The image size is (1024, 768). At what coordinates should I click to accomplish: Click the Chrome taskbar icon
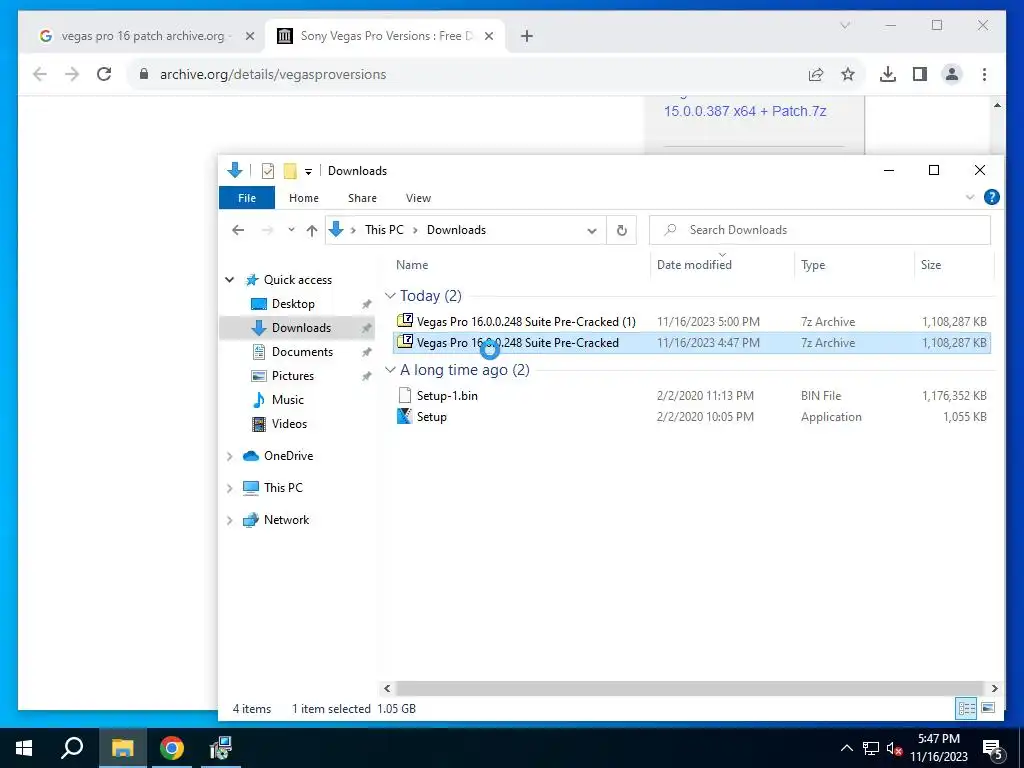[172, 748]
